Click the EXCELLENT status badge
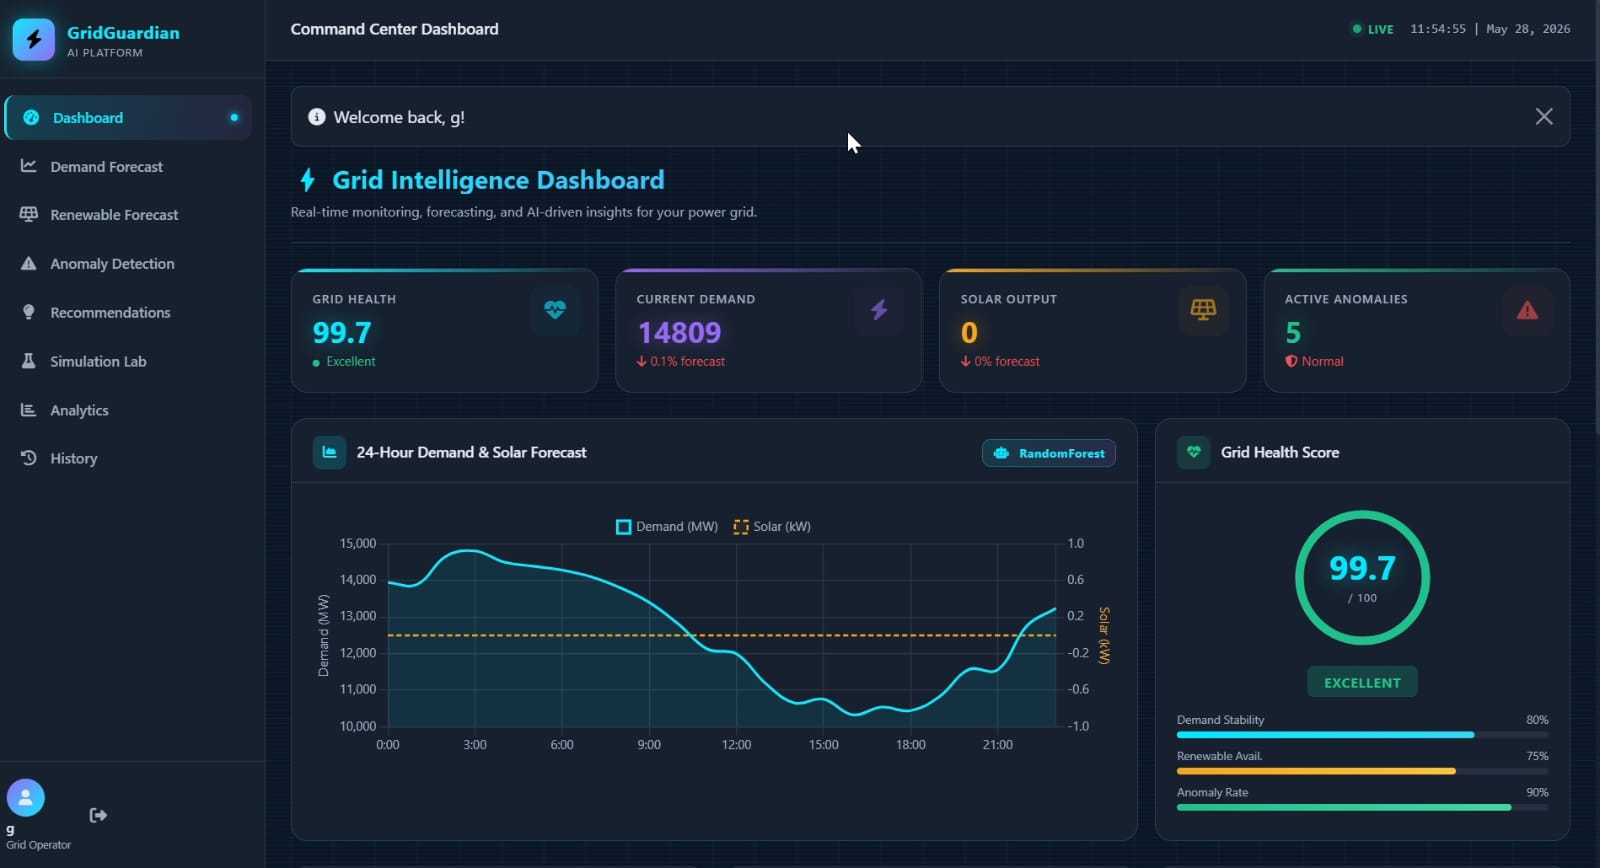The height and width of the screenshot is (868, 1600). (1362, 682)
